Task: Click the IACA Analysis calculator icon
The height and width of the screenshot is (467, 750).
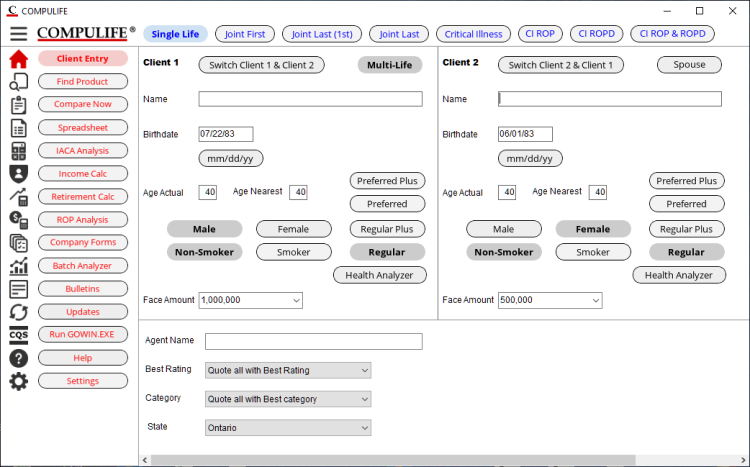Action: (x=19, y=151)
